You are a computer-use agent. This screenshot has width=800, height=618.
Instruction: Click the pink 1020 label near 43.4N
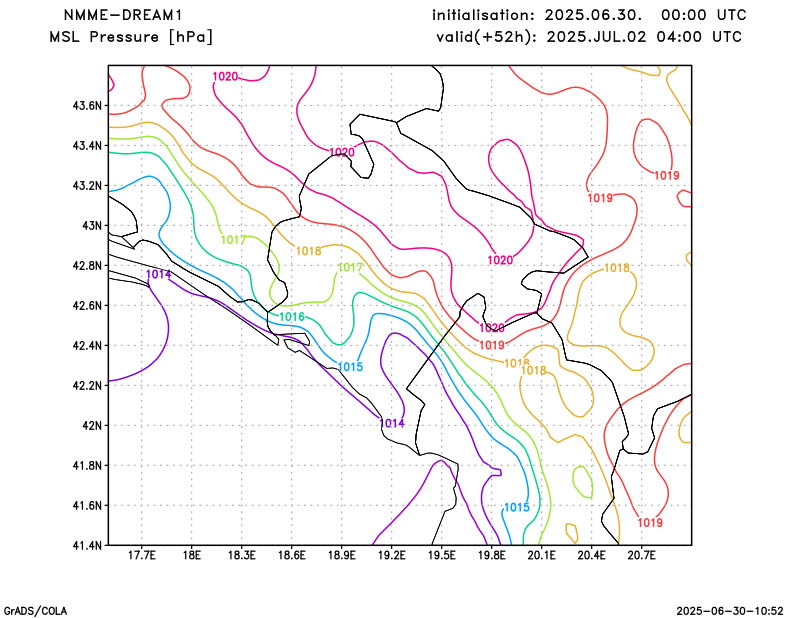click(342, 152)
